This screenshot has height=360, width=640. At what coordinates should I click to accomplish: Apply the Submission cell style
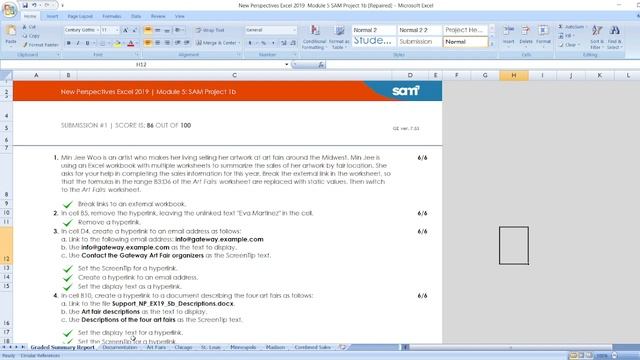coord(420,42)
